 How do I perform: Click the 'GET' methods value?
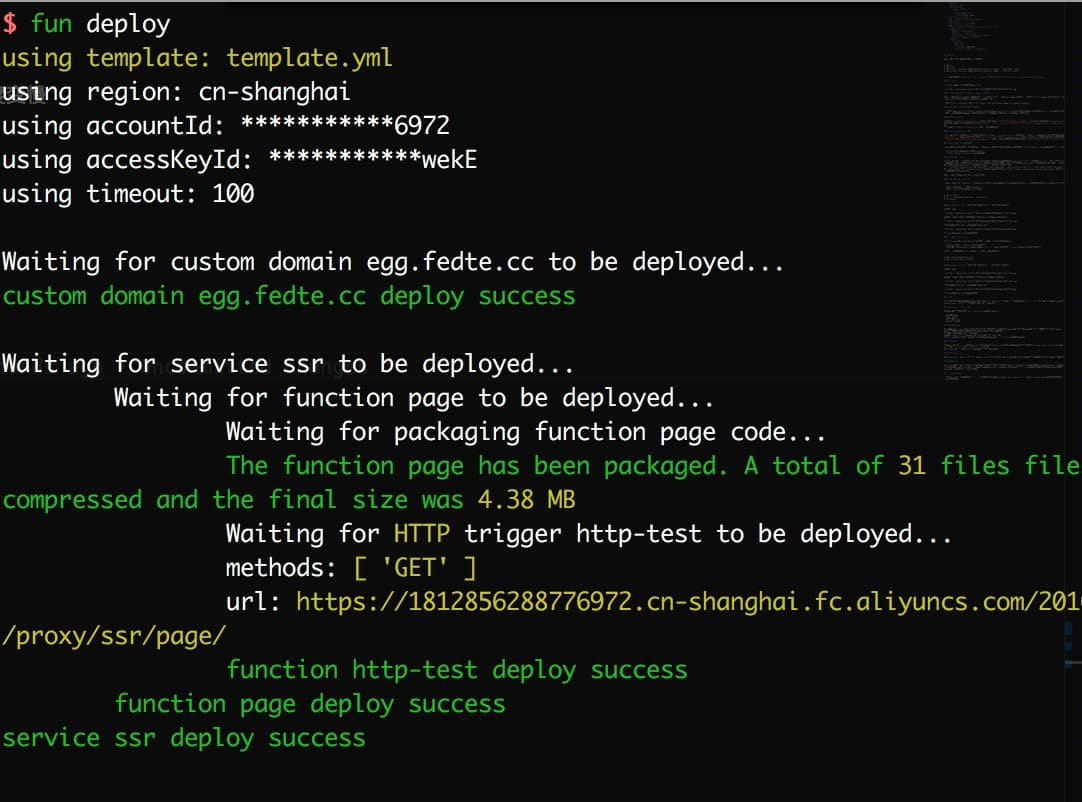coord(416,568)
